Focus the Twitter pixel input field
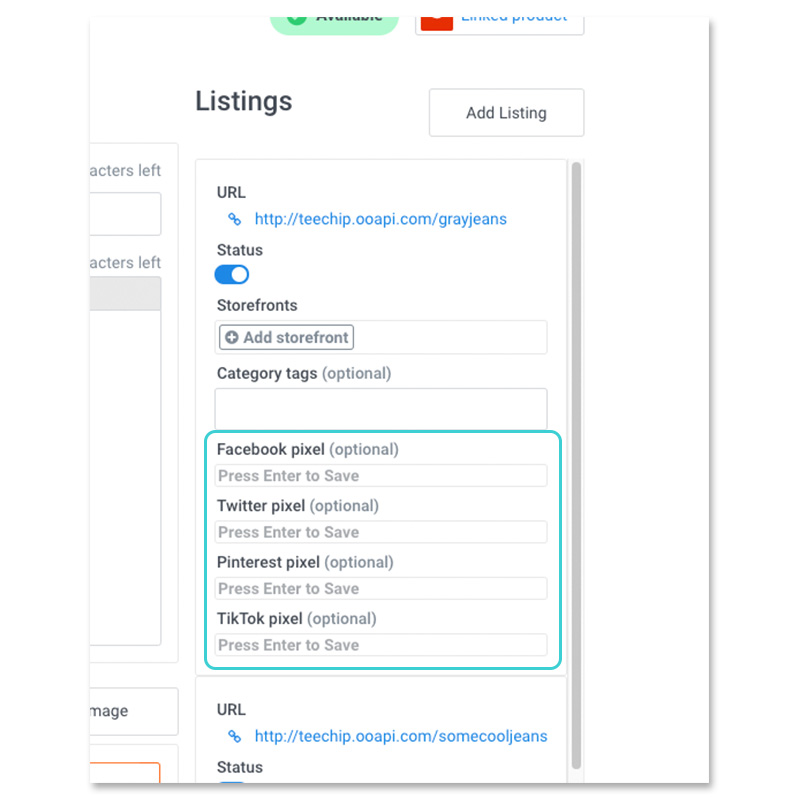Screen dimensions: 800x800 [381, 532]
